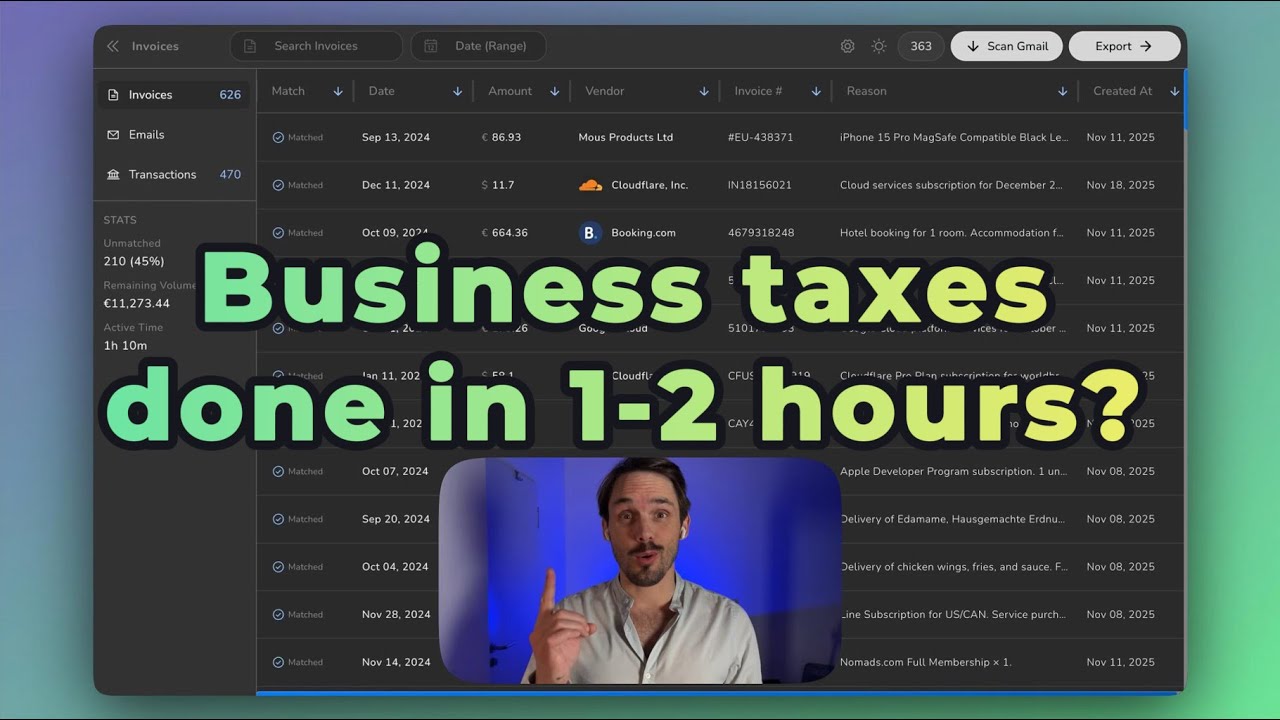Sort by Match column arrow
Screen dimensions: 1280x720
click(338, 91)
